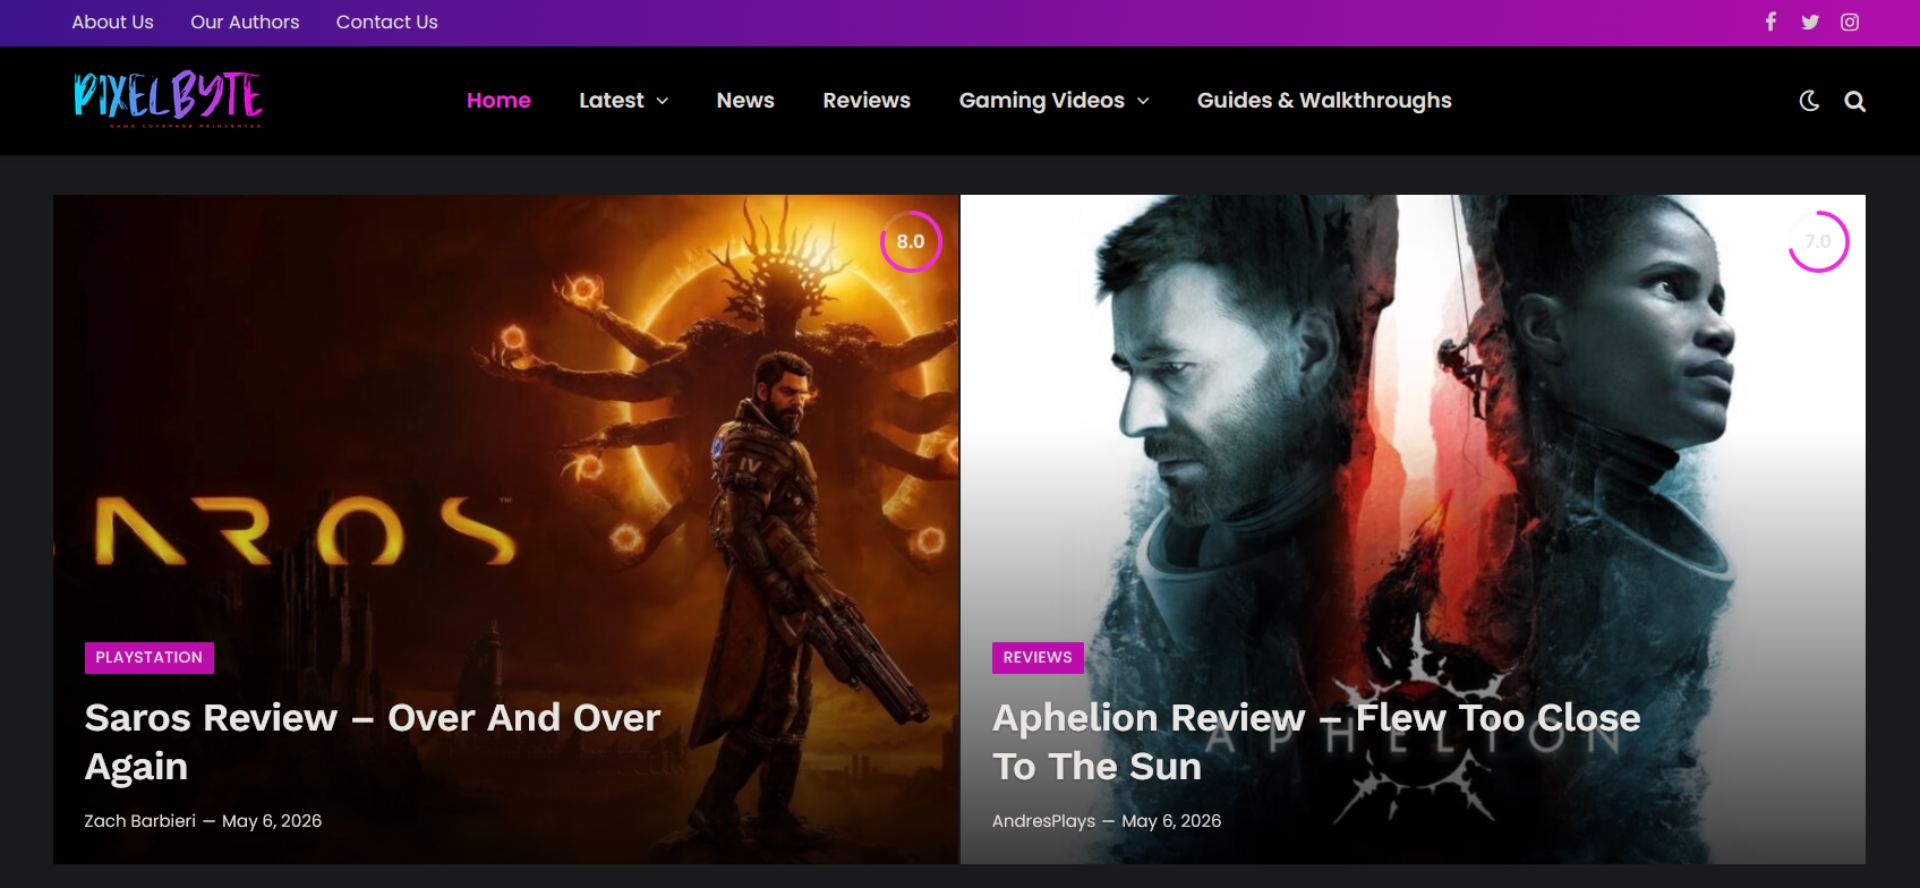Visit the Contact Us link
This screenshot has width=1920, height=888.
point(387,22)
